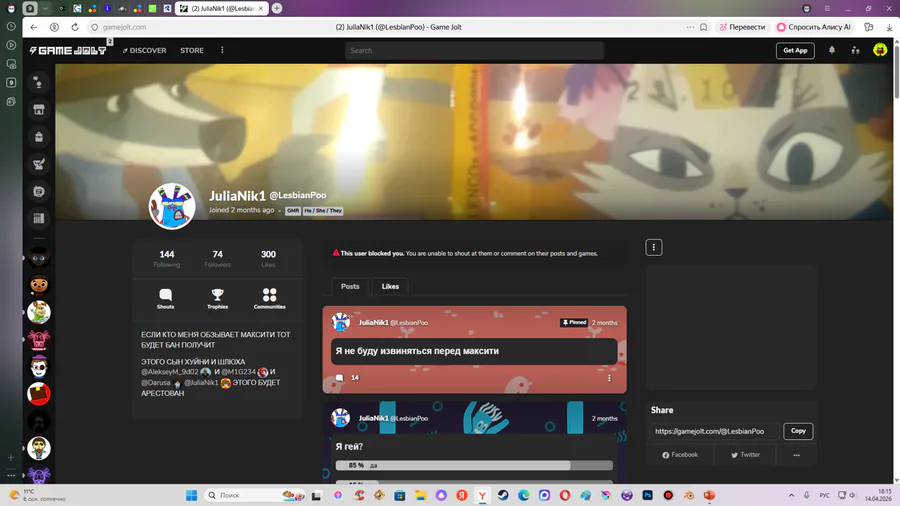The width and height of the screenshot is (900, 506).
Task: Show hidden tray icons chevron
Action: pyautogui.click(x=791, y=495)
